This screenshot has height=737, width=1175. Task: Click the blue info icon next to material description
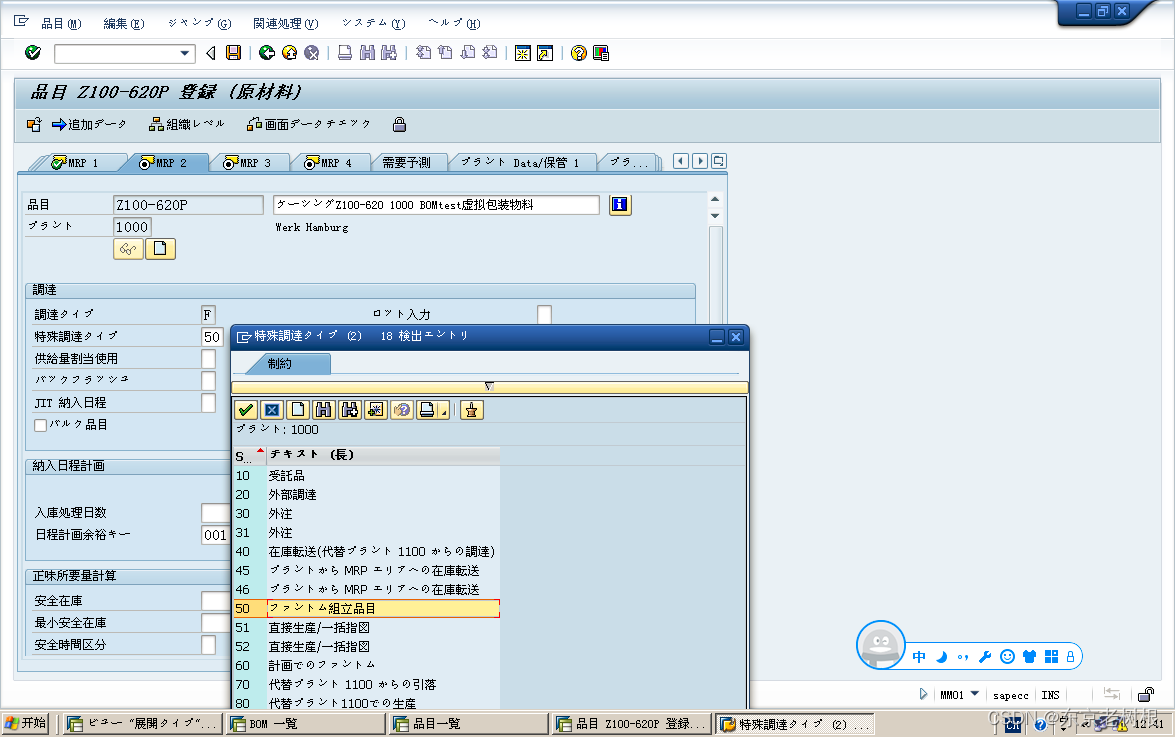coord(620,204)
